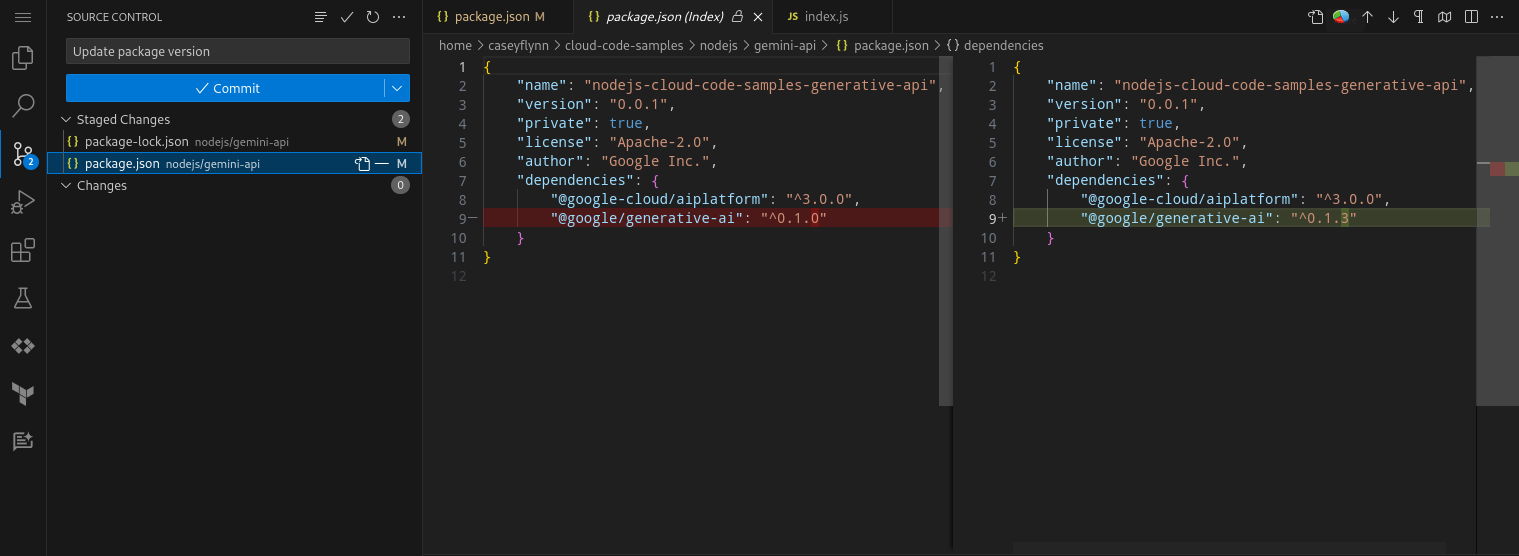Click the Staged Changes count badge '2'
Image resolution: width=1519 pixels, height=556 pixels.
[400, 119]
